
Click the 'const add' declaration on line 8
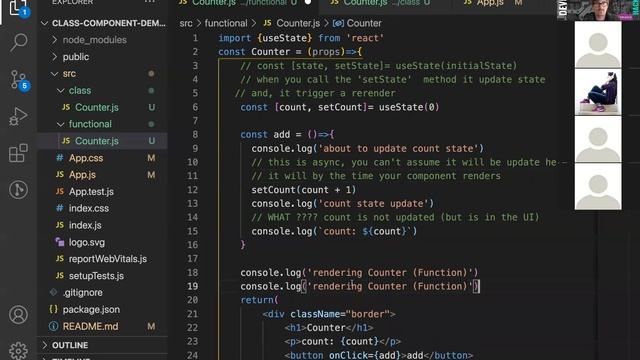(x=265, y=135)
